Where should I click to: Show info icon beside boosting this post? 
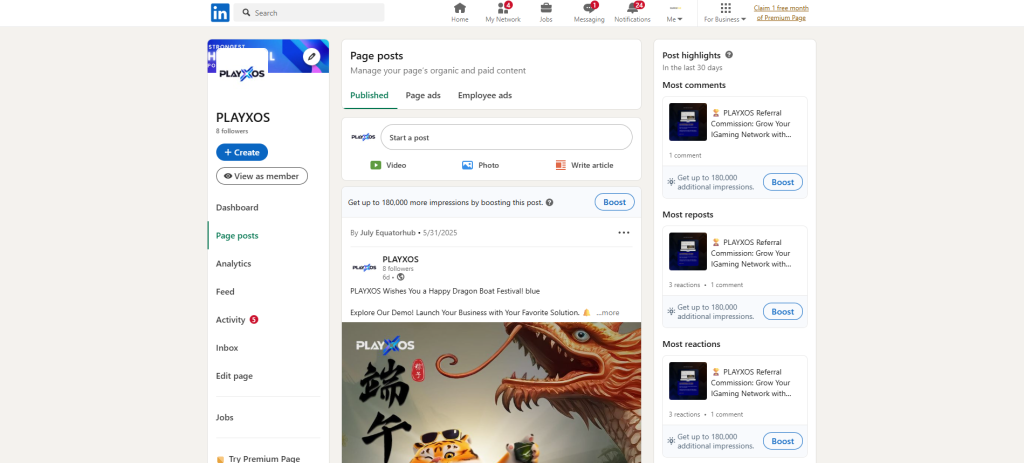[x=549, y=202]
